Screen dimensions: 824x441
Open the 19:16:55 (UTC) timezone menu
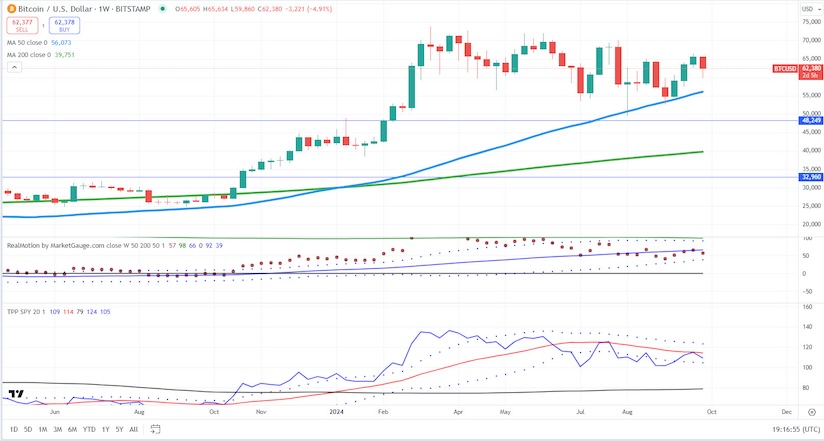pos(794,429)
